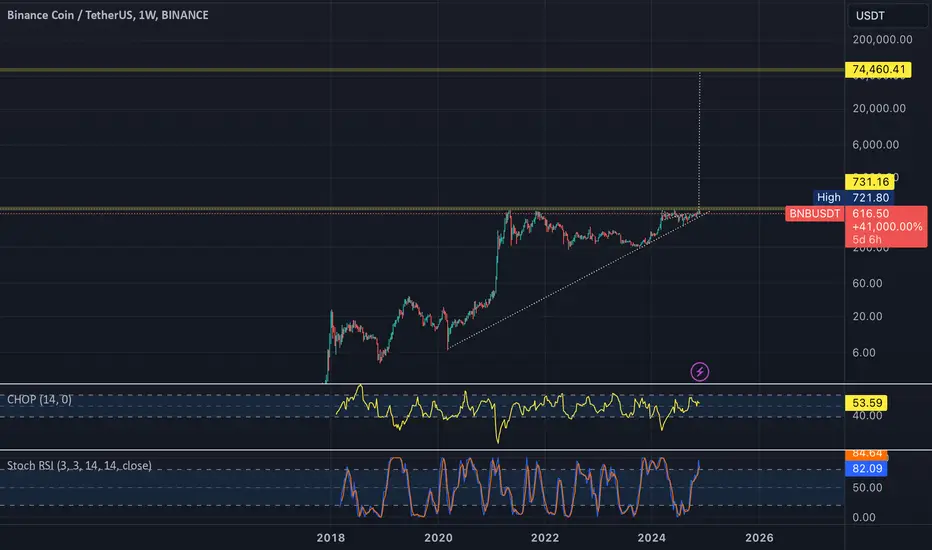Click the +41,000.00% change label

[x=887, y=227]
